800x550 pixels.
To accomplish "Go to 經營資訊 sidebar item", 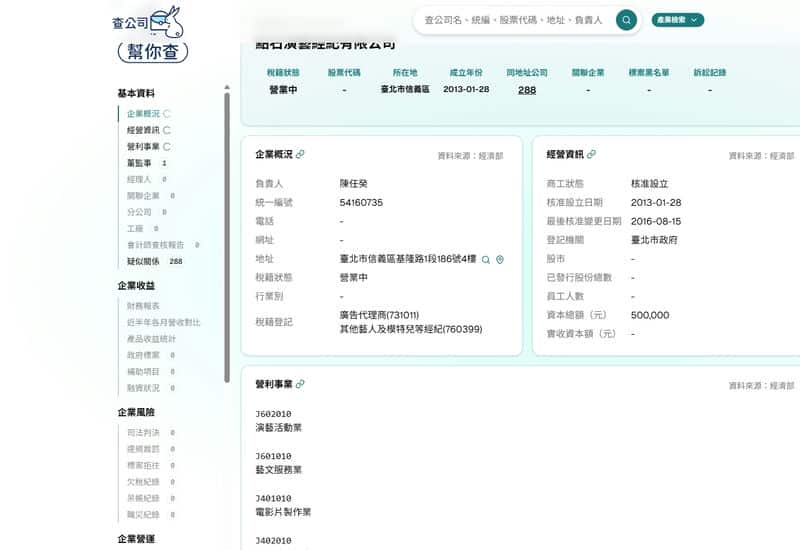I will point(143,130).
